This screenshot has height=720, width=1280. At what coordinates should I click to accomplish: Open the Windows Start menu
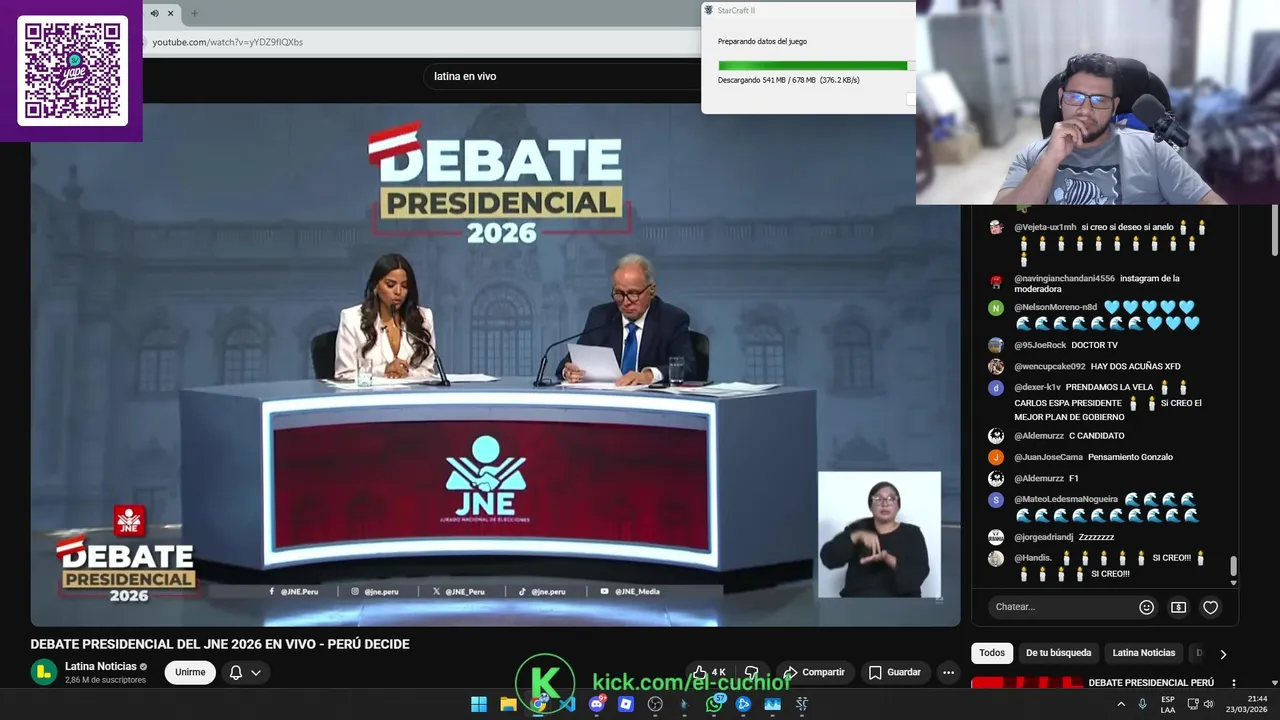(479, 704)
